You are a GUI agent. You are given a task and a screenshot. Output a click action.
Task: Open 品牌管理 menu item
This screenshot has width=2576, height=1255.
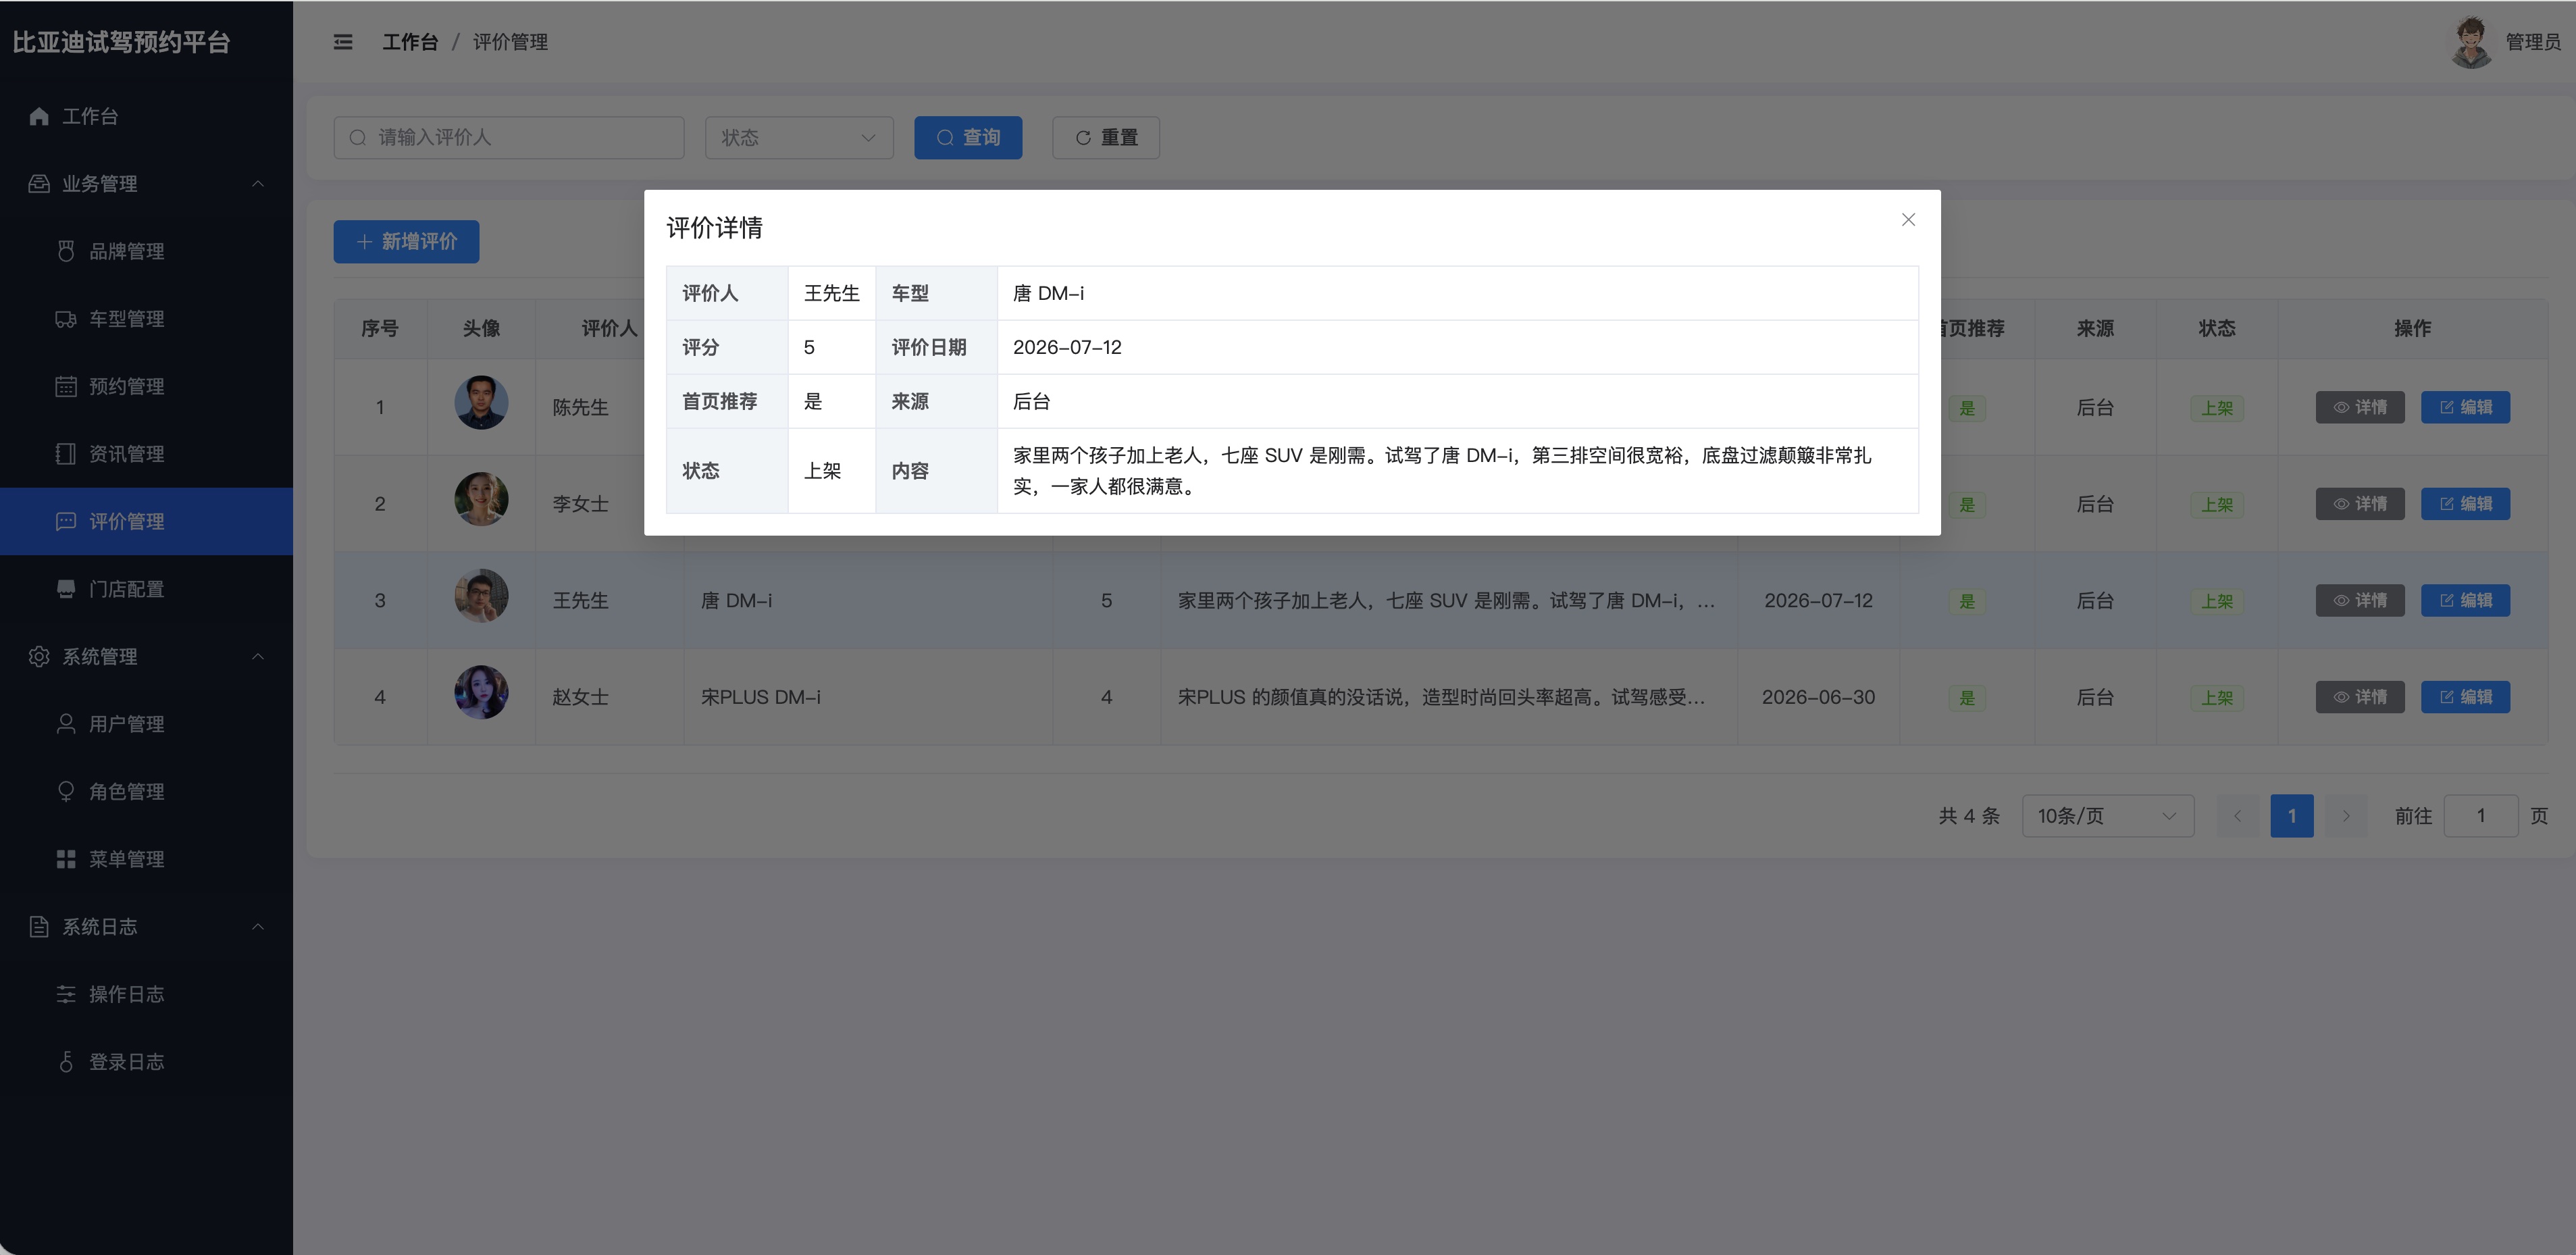(146, 251)
